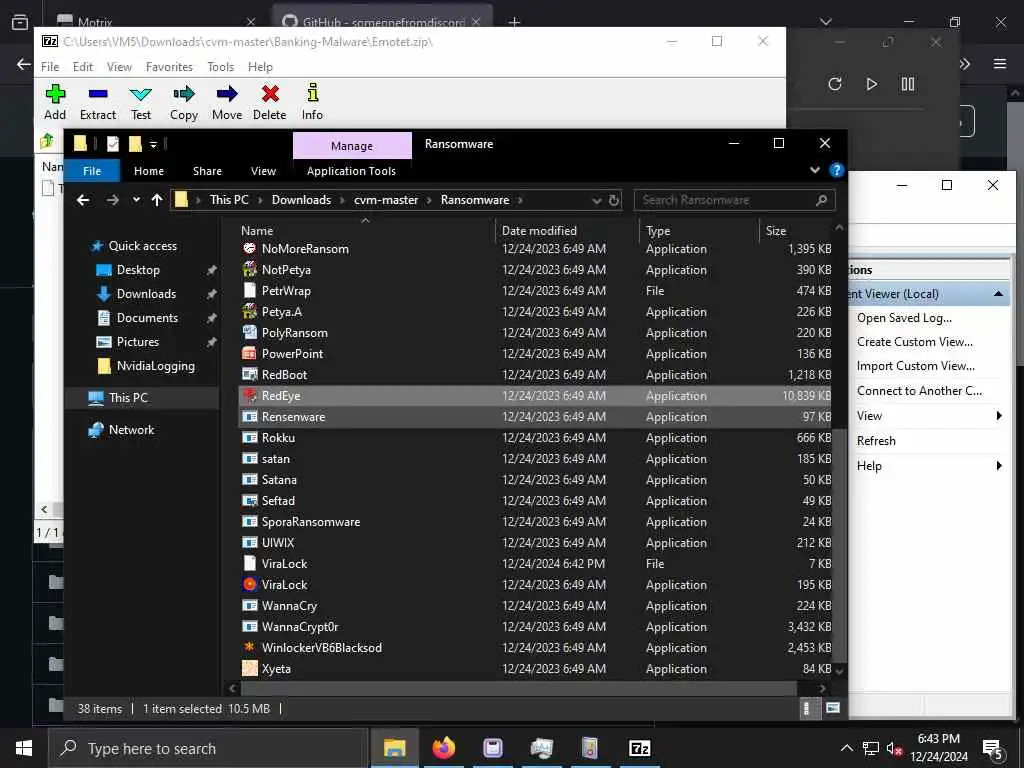Expand the address bar history dropdown
This screenshot has height=768, width=1024.
[596, 200]
